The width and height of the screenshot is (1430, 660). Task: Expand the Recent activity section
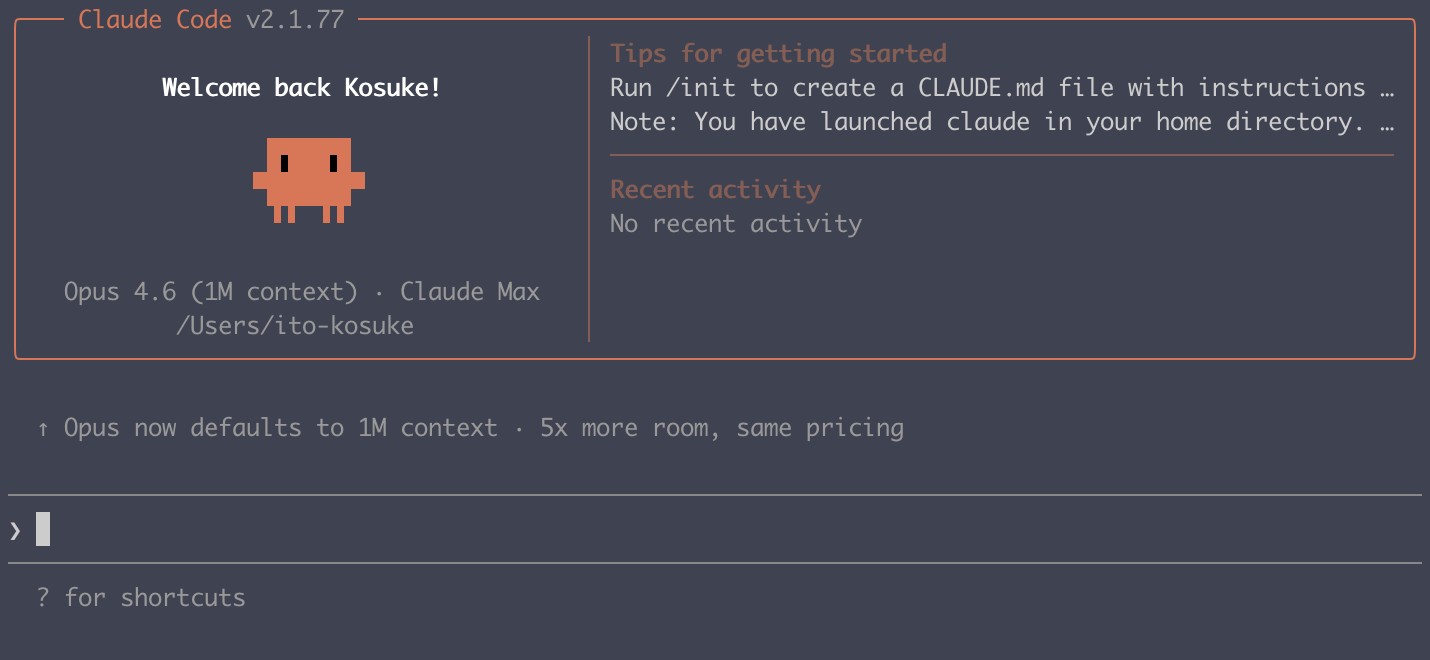(x=716, y=189)
